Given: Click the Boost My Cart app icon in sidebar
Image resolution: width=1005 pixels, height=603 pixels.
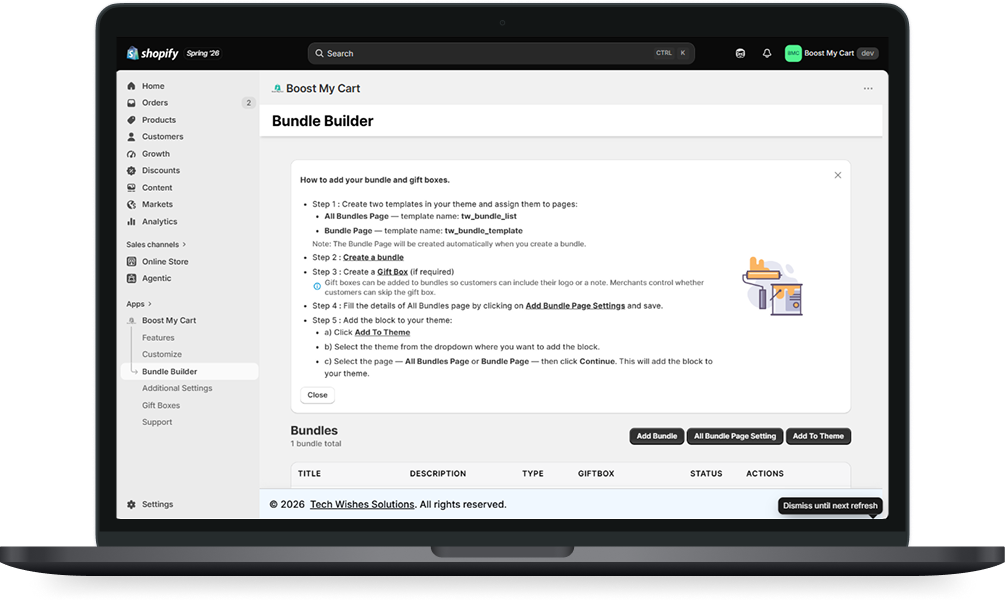Looking at the screenshot, I should (131, 320).
